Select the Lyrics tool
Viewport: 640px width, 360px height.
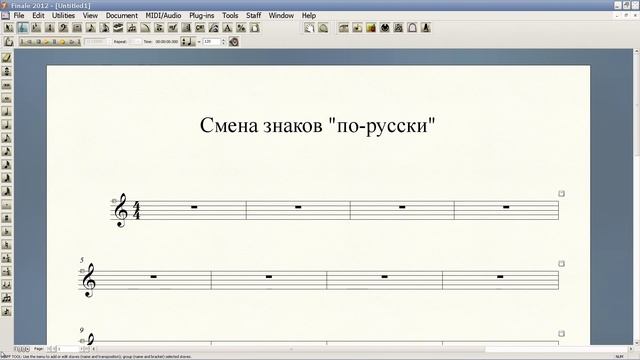pyautogui.click(x=214, y=28)
